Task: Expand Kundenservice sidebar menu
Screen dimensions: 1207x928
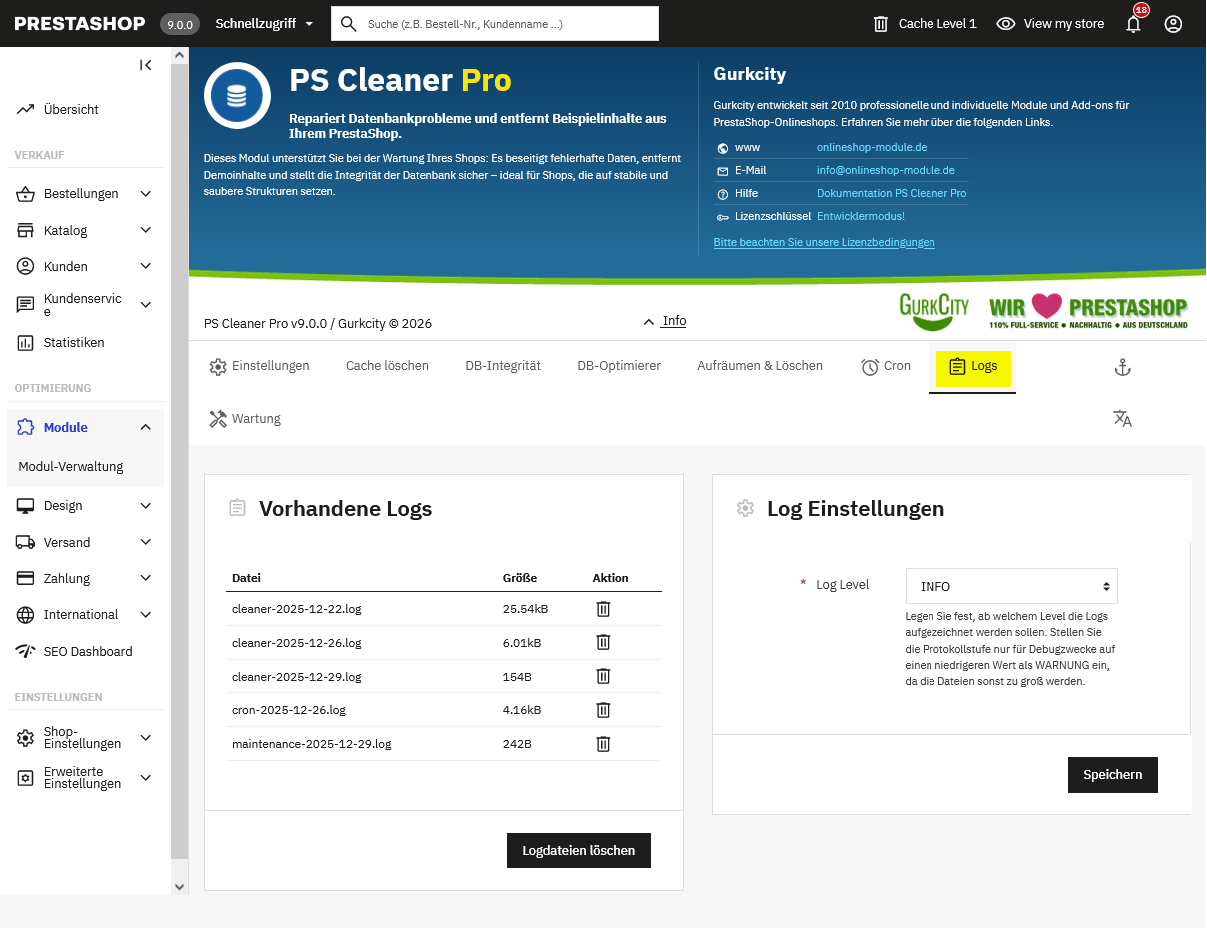Action: coord(145,305)
